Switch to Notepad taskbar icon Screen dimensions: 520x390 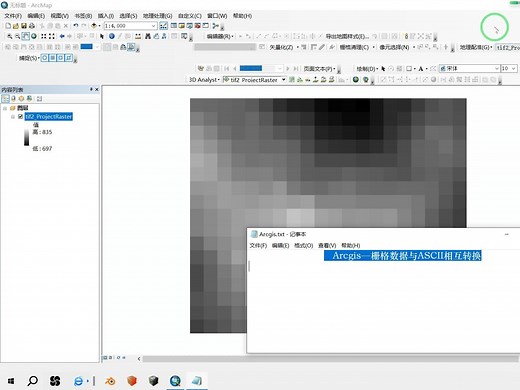click(x=197, y=381)
